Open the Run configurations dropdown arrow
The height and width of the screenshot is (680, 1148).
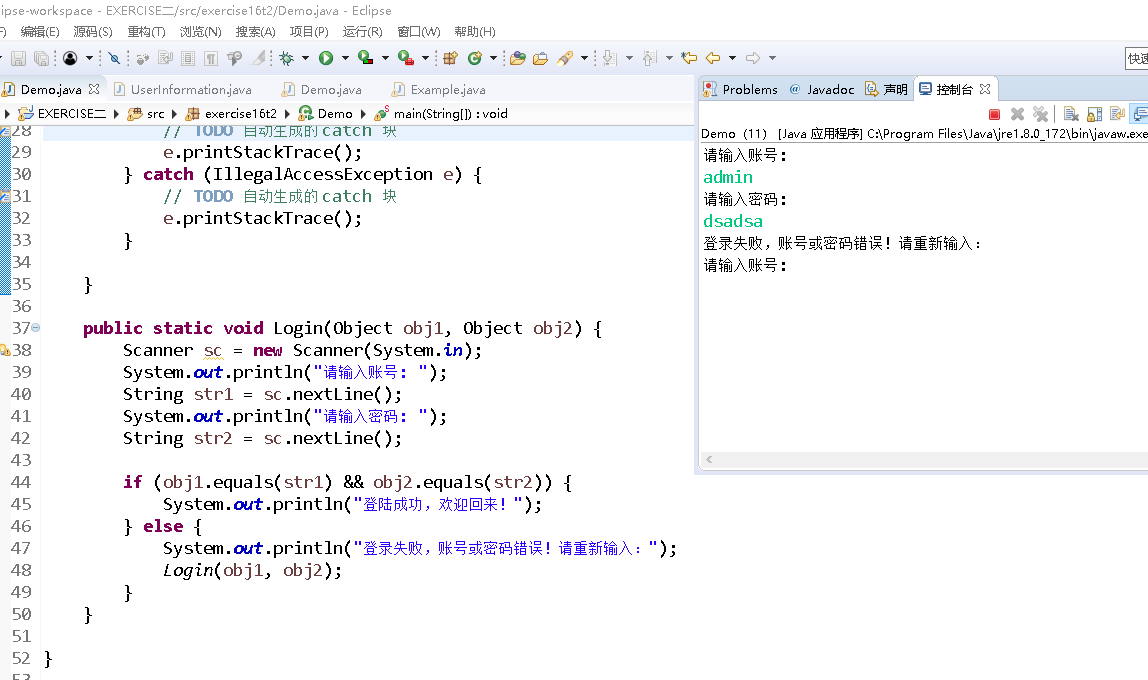click(345, 58)
